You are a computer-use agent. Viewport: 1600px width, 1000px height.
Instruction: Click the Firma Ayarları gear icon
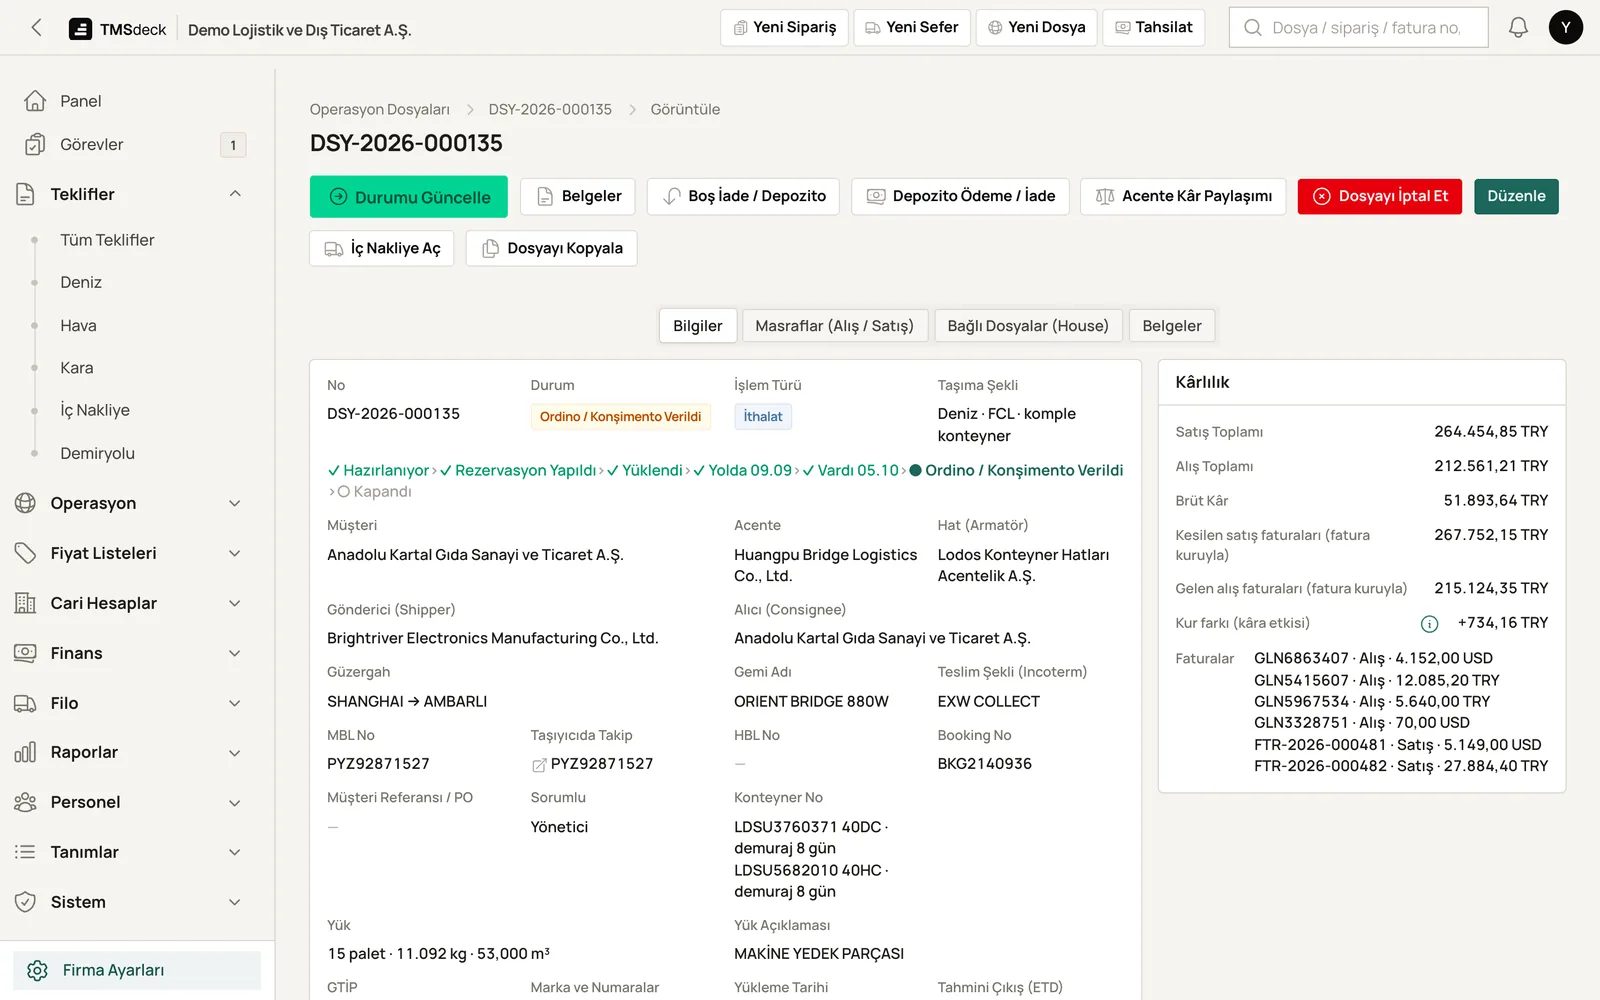38,970
